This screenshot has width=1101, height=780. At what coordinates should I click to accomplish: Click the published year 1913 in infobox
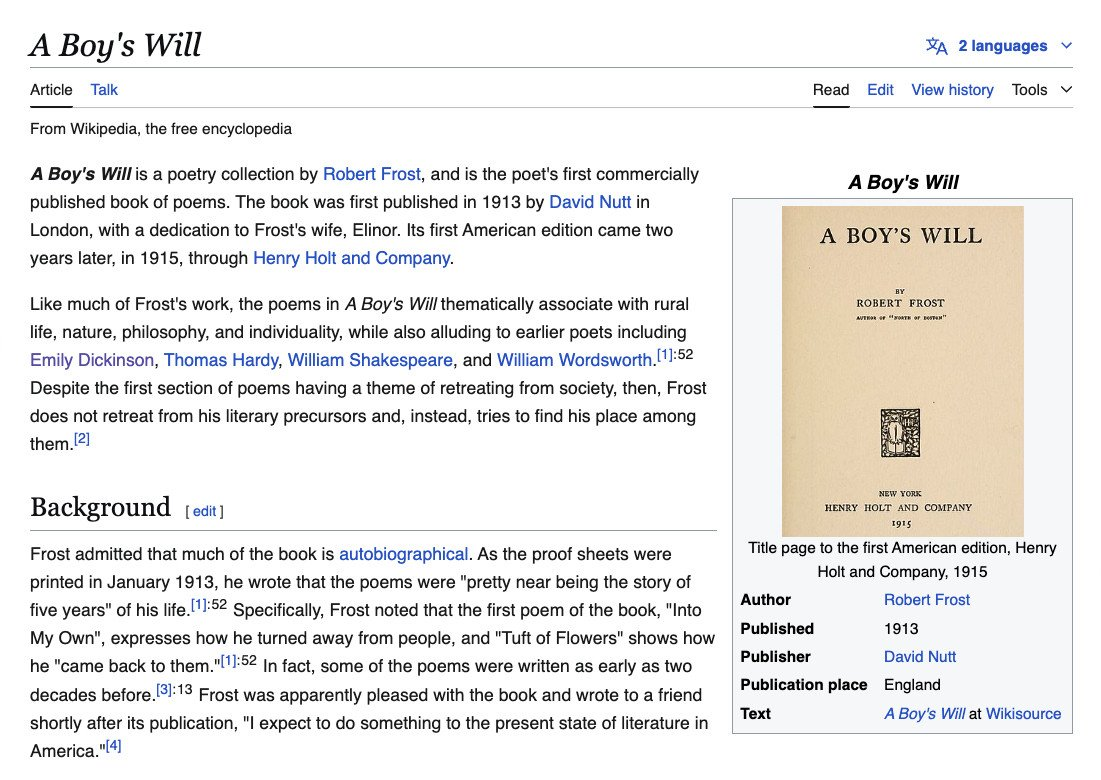pyautogui.click(x=901, y=628)
